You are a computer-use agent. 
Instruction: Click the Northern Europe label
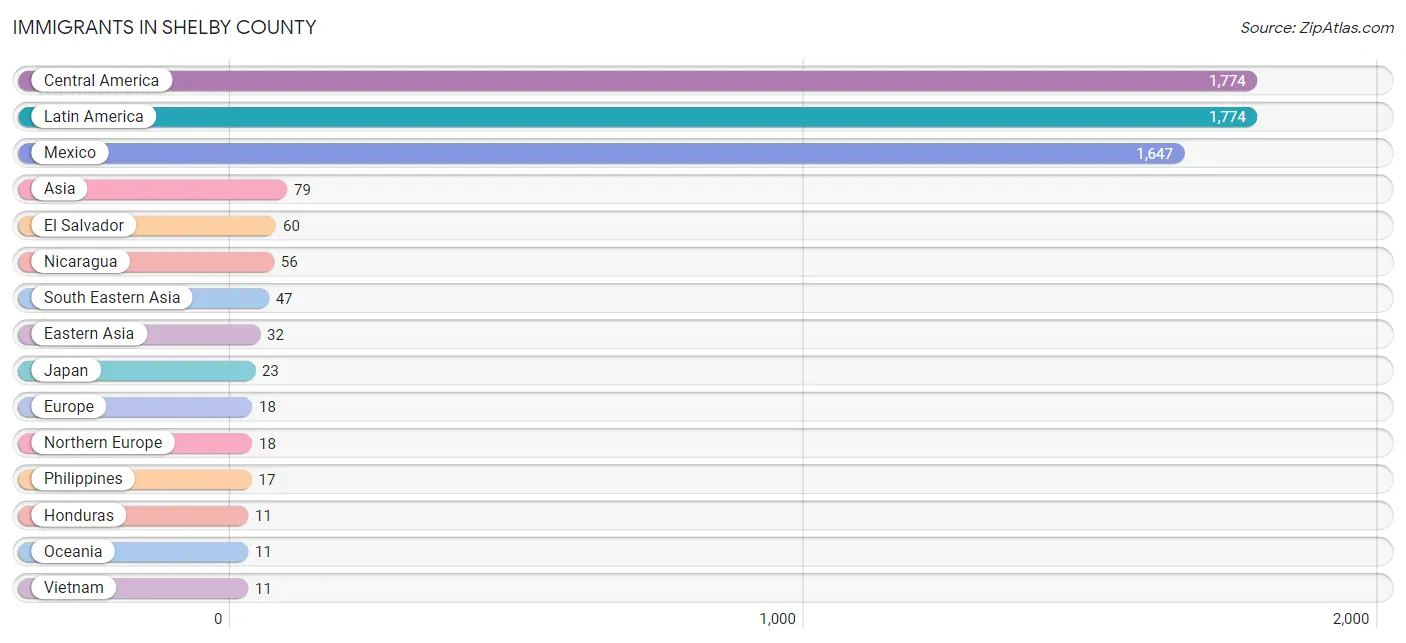pyautogui.click(x=103, y=443)
